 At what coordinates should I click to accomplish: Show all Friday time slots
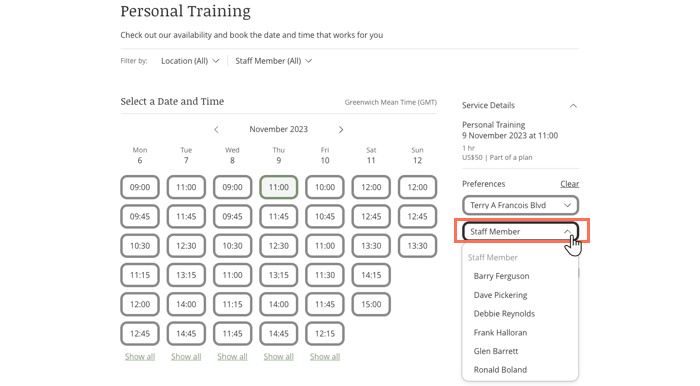(x=325, y=357)
